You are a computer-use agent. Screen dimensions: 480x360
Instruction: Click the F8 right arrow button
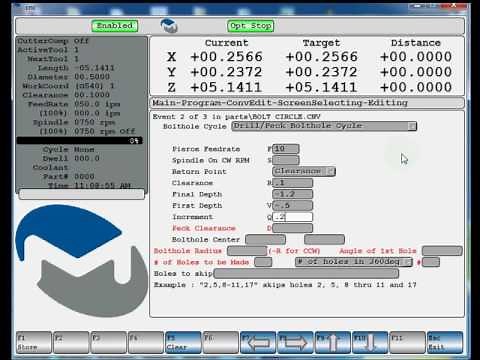point(295,342)
